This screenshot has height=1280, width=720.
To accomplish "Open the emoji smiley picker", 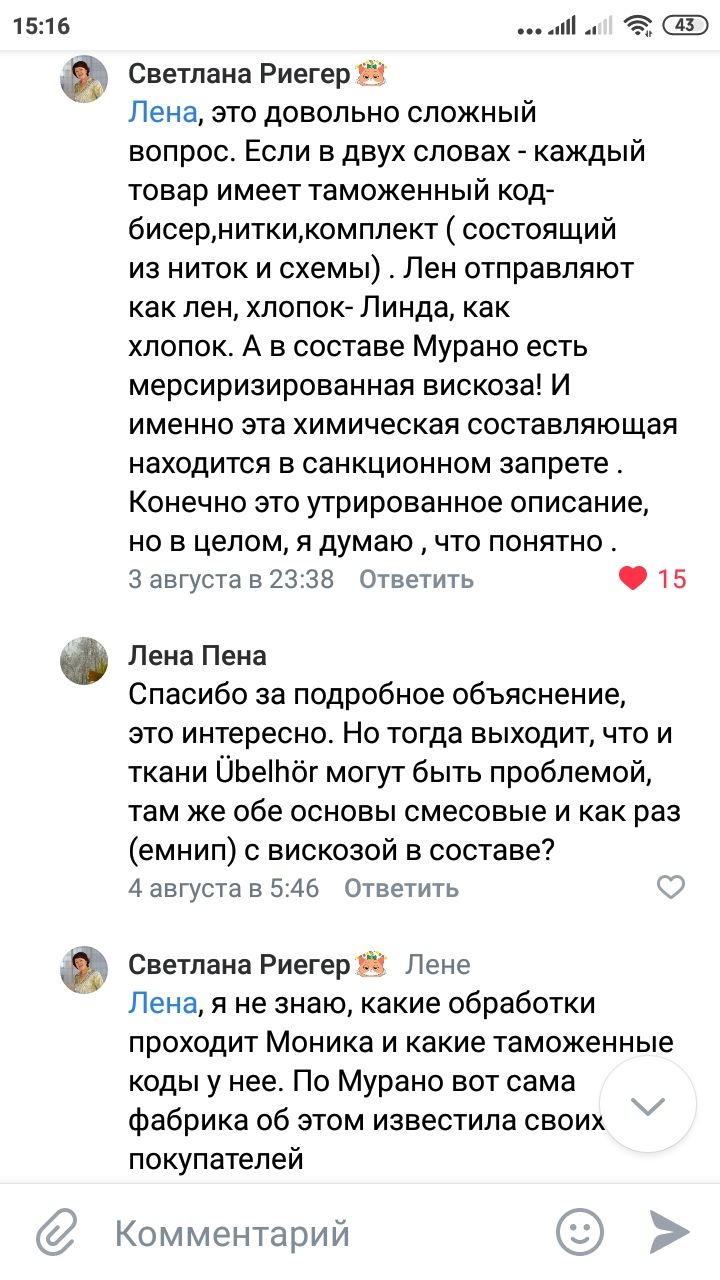I will pos(580,1232).
